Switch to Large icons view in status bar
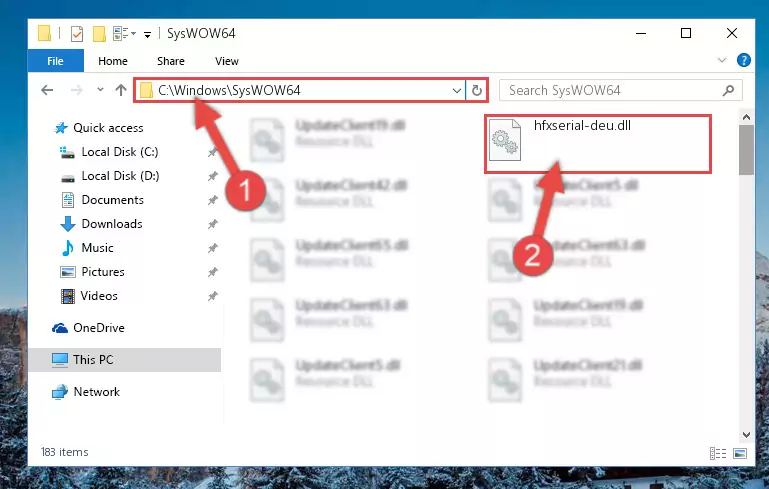 [x=740, y=453]
